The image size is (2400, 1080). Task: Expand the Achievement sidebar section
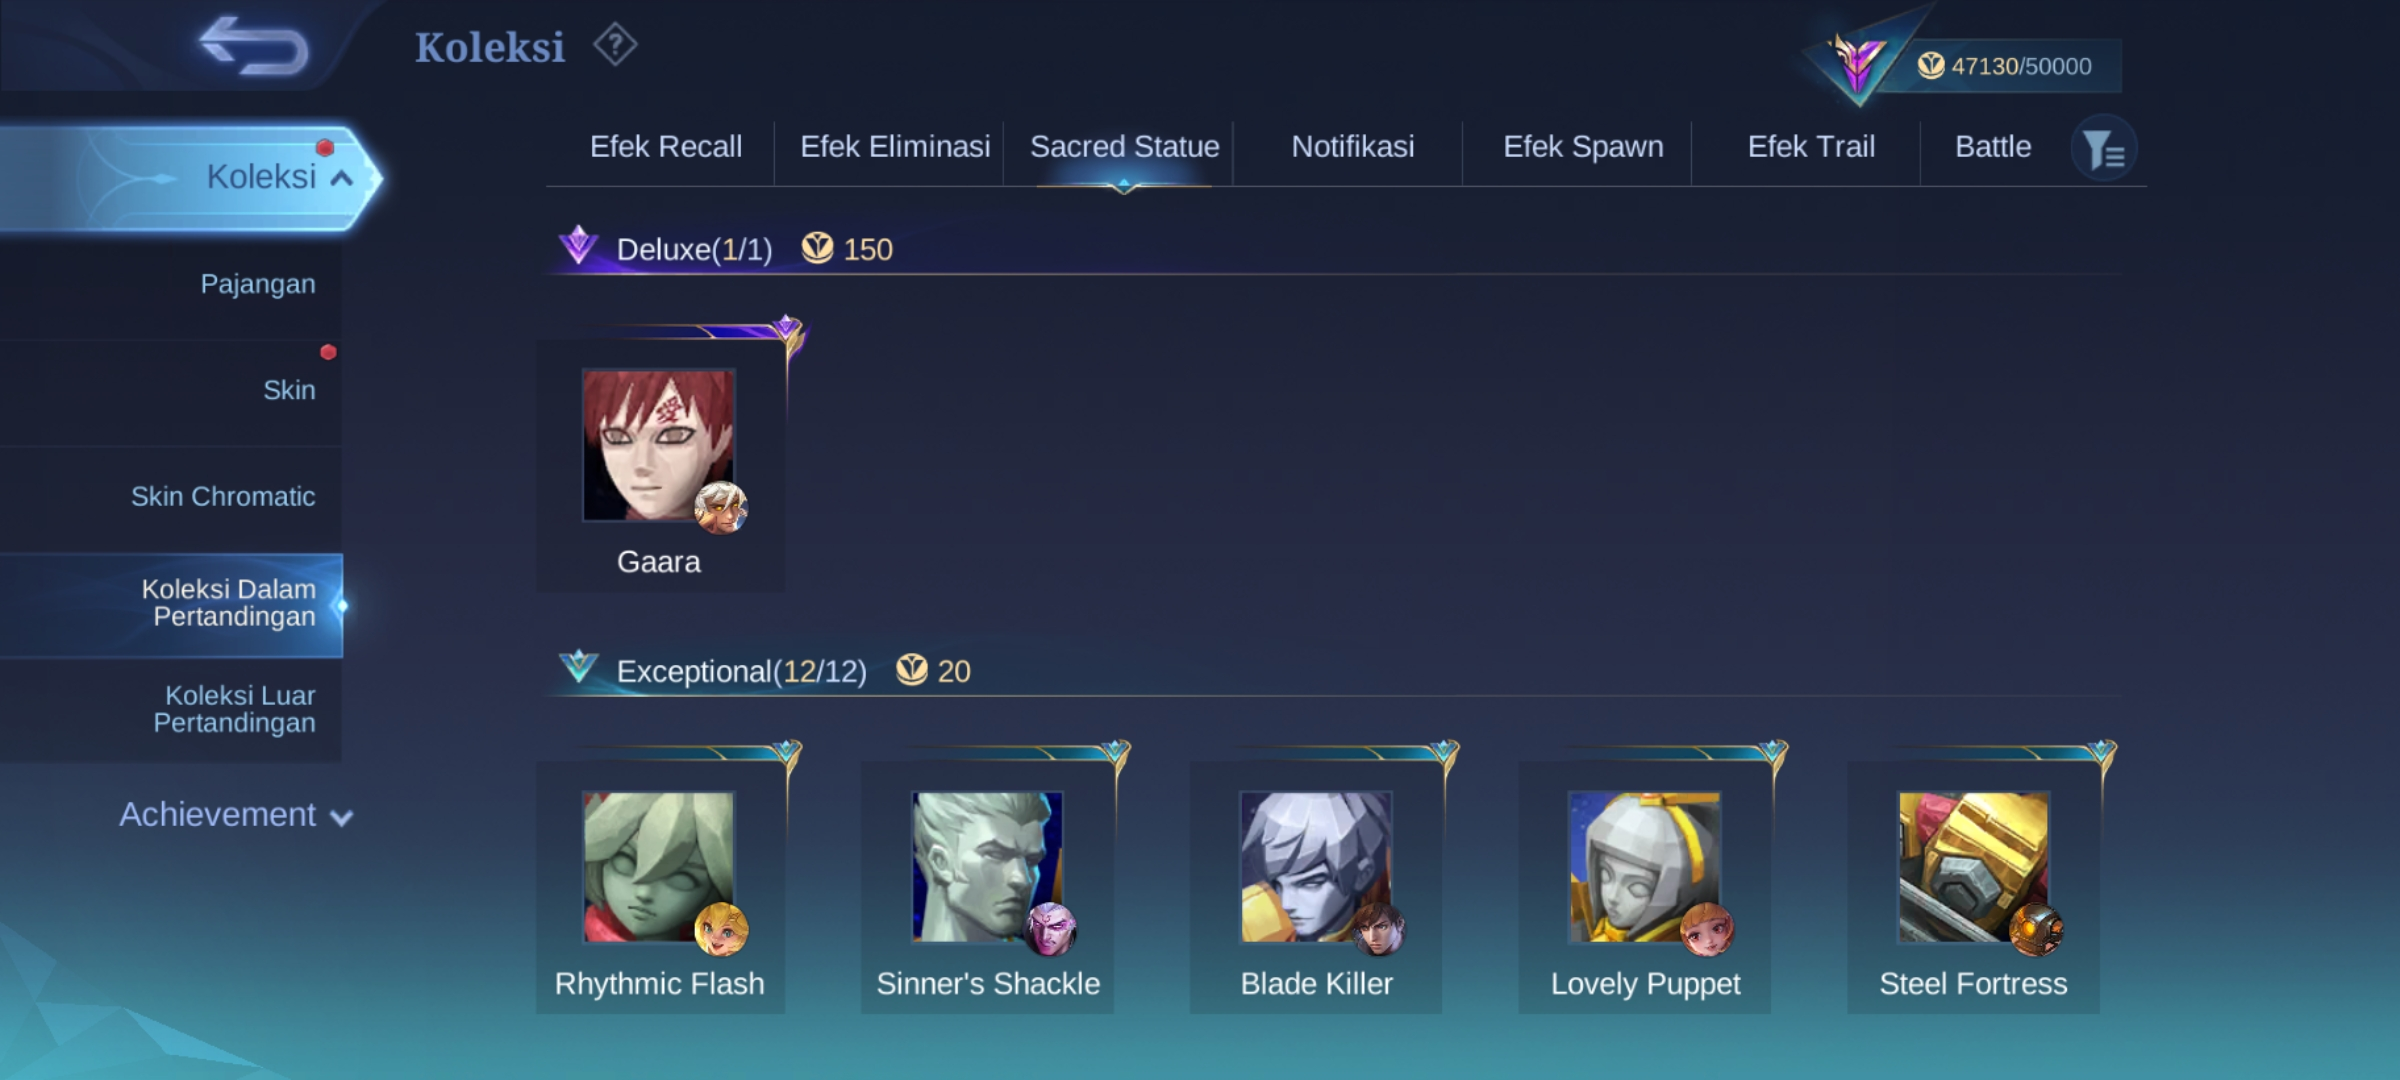[x=236, y=815]
